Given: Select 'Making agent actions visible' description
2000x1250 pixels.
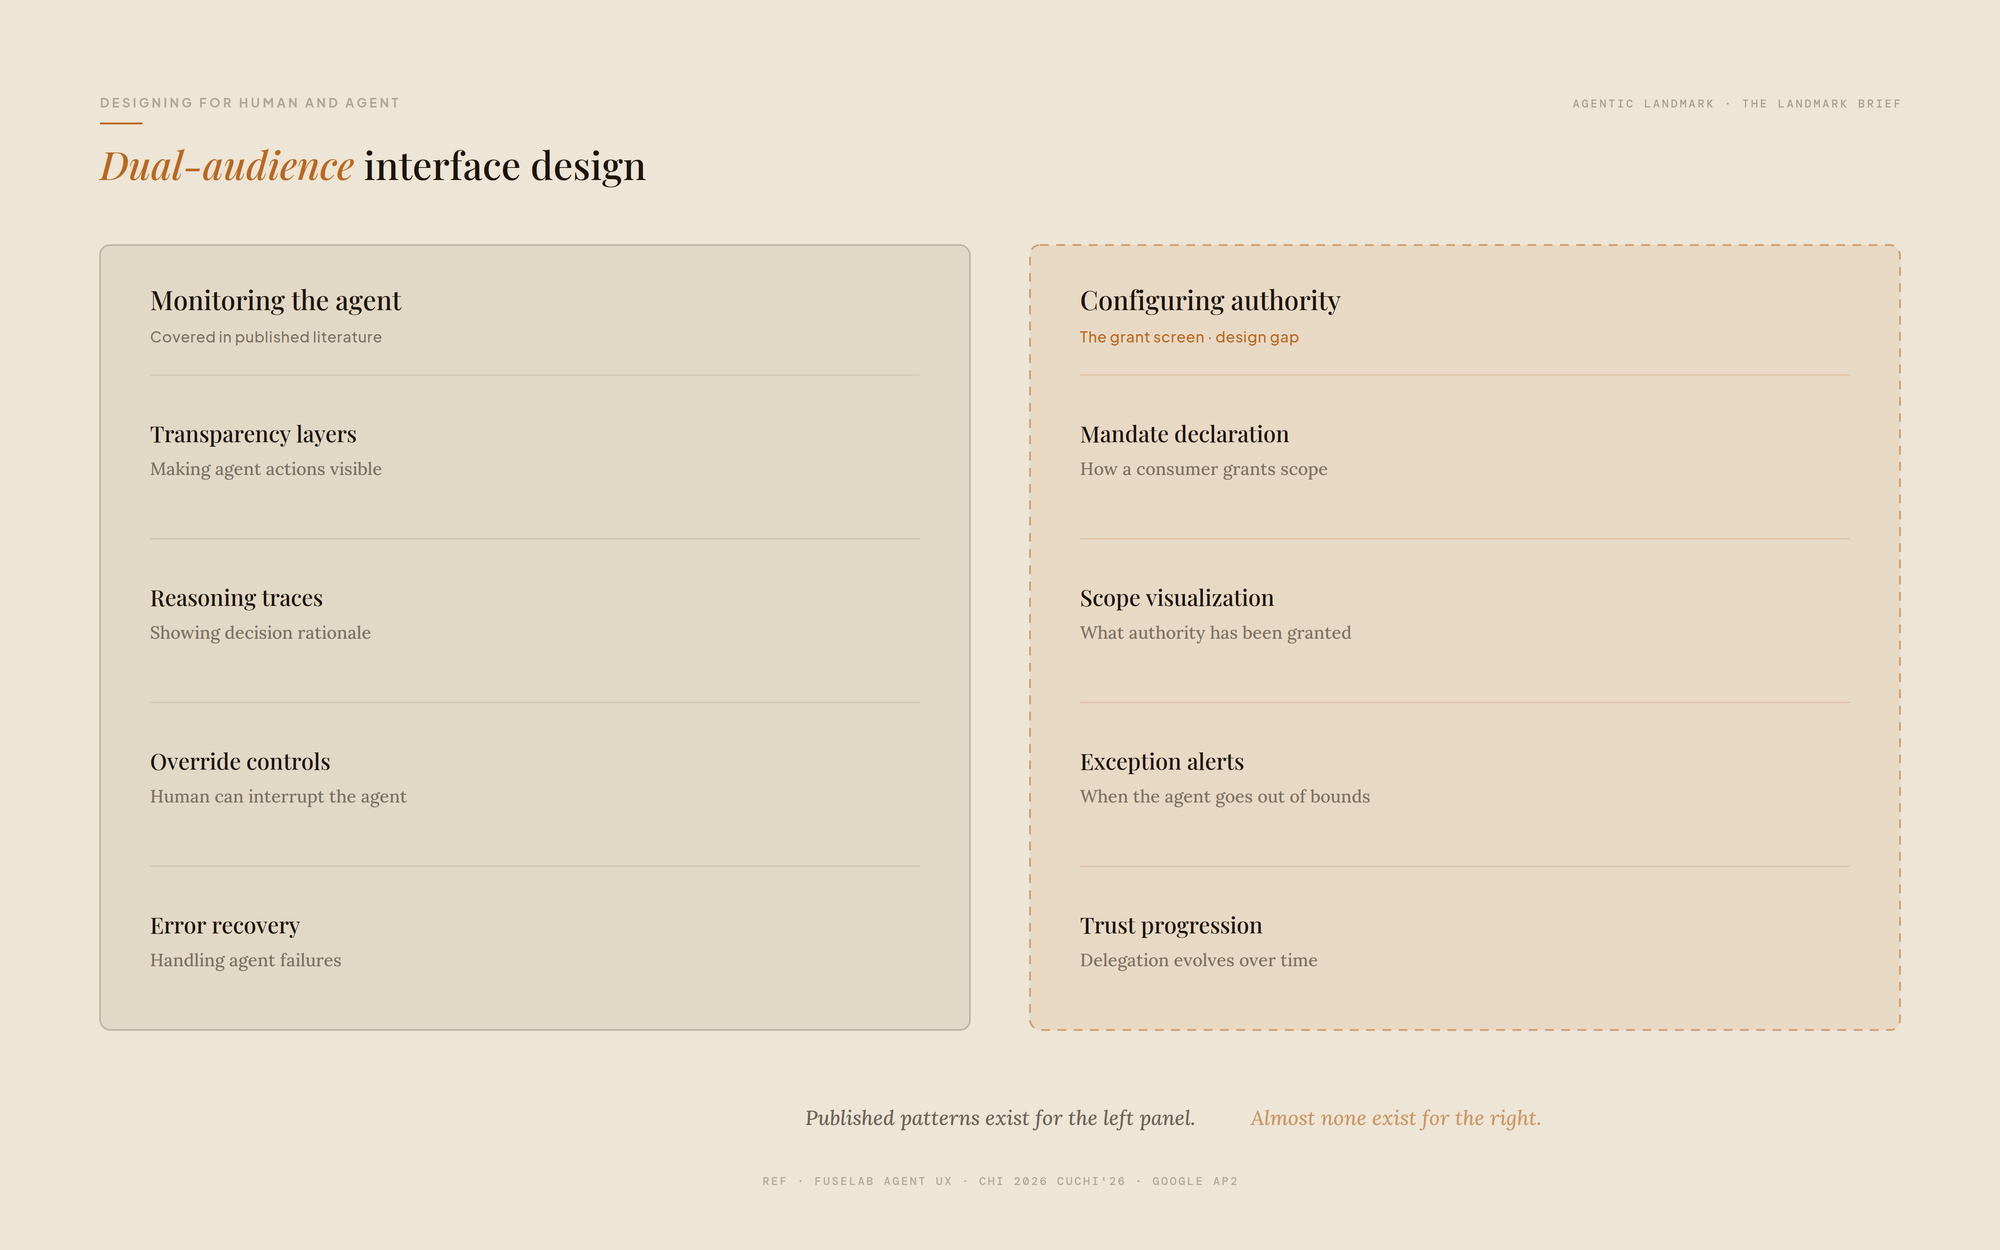Looking at the screenshot, I should [266, 469].
